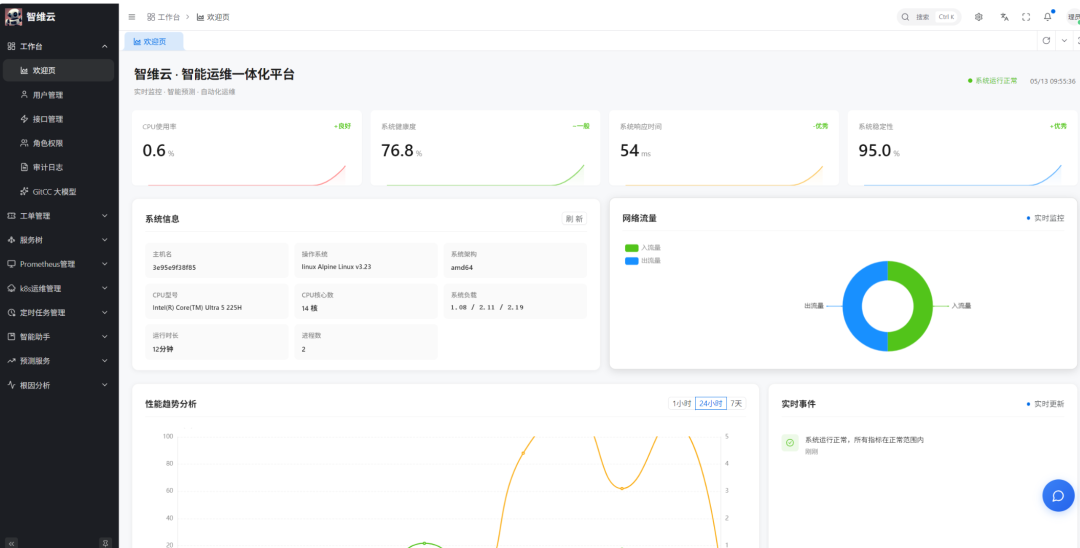The width and height of the screenshot is (1080, 548).
Task: Open 角色权限 in sidebar
Action: pos(59,143)
